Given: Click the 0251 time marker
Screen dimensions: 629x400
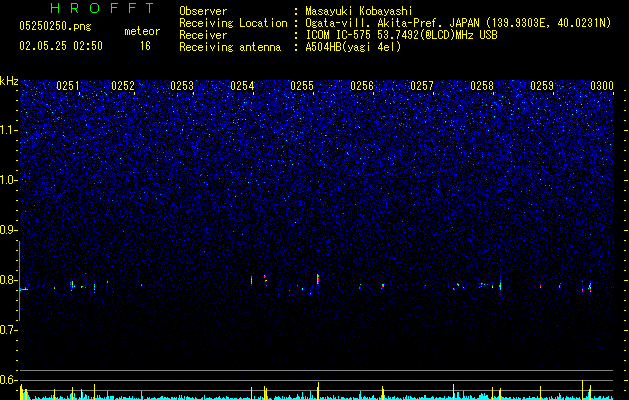Looking at the screenshot, I should pos(68,86).
